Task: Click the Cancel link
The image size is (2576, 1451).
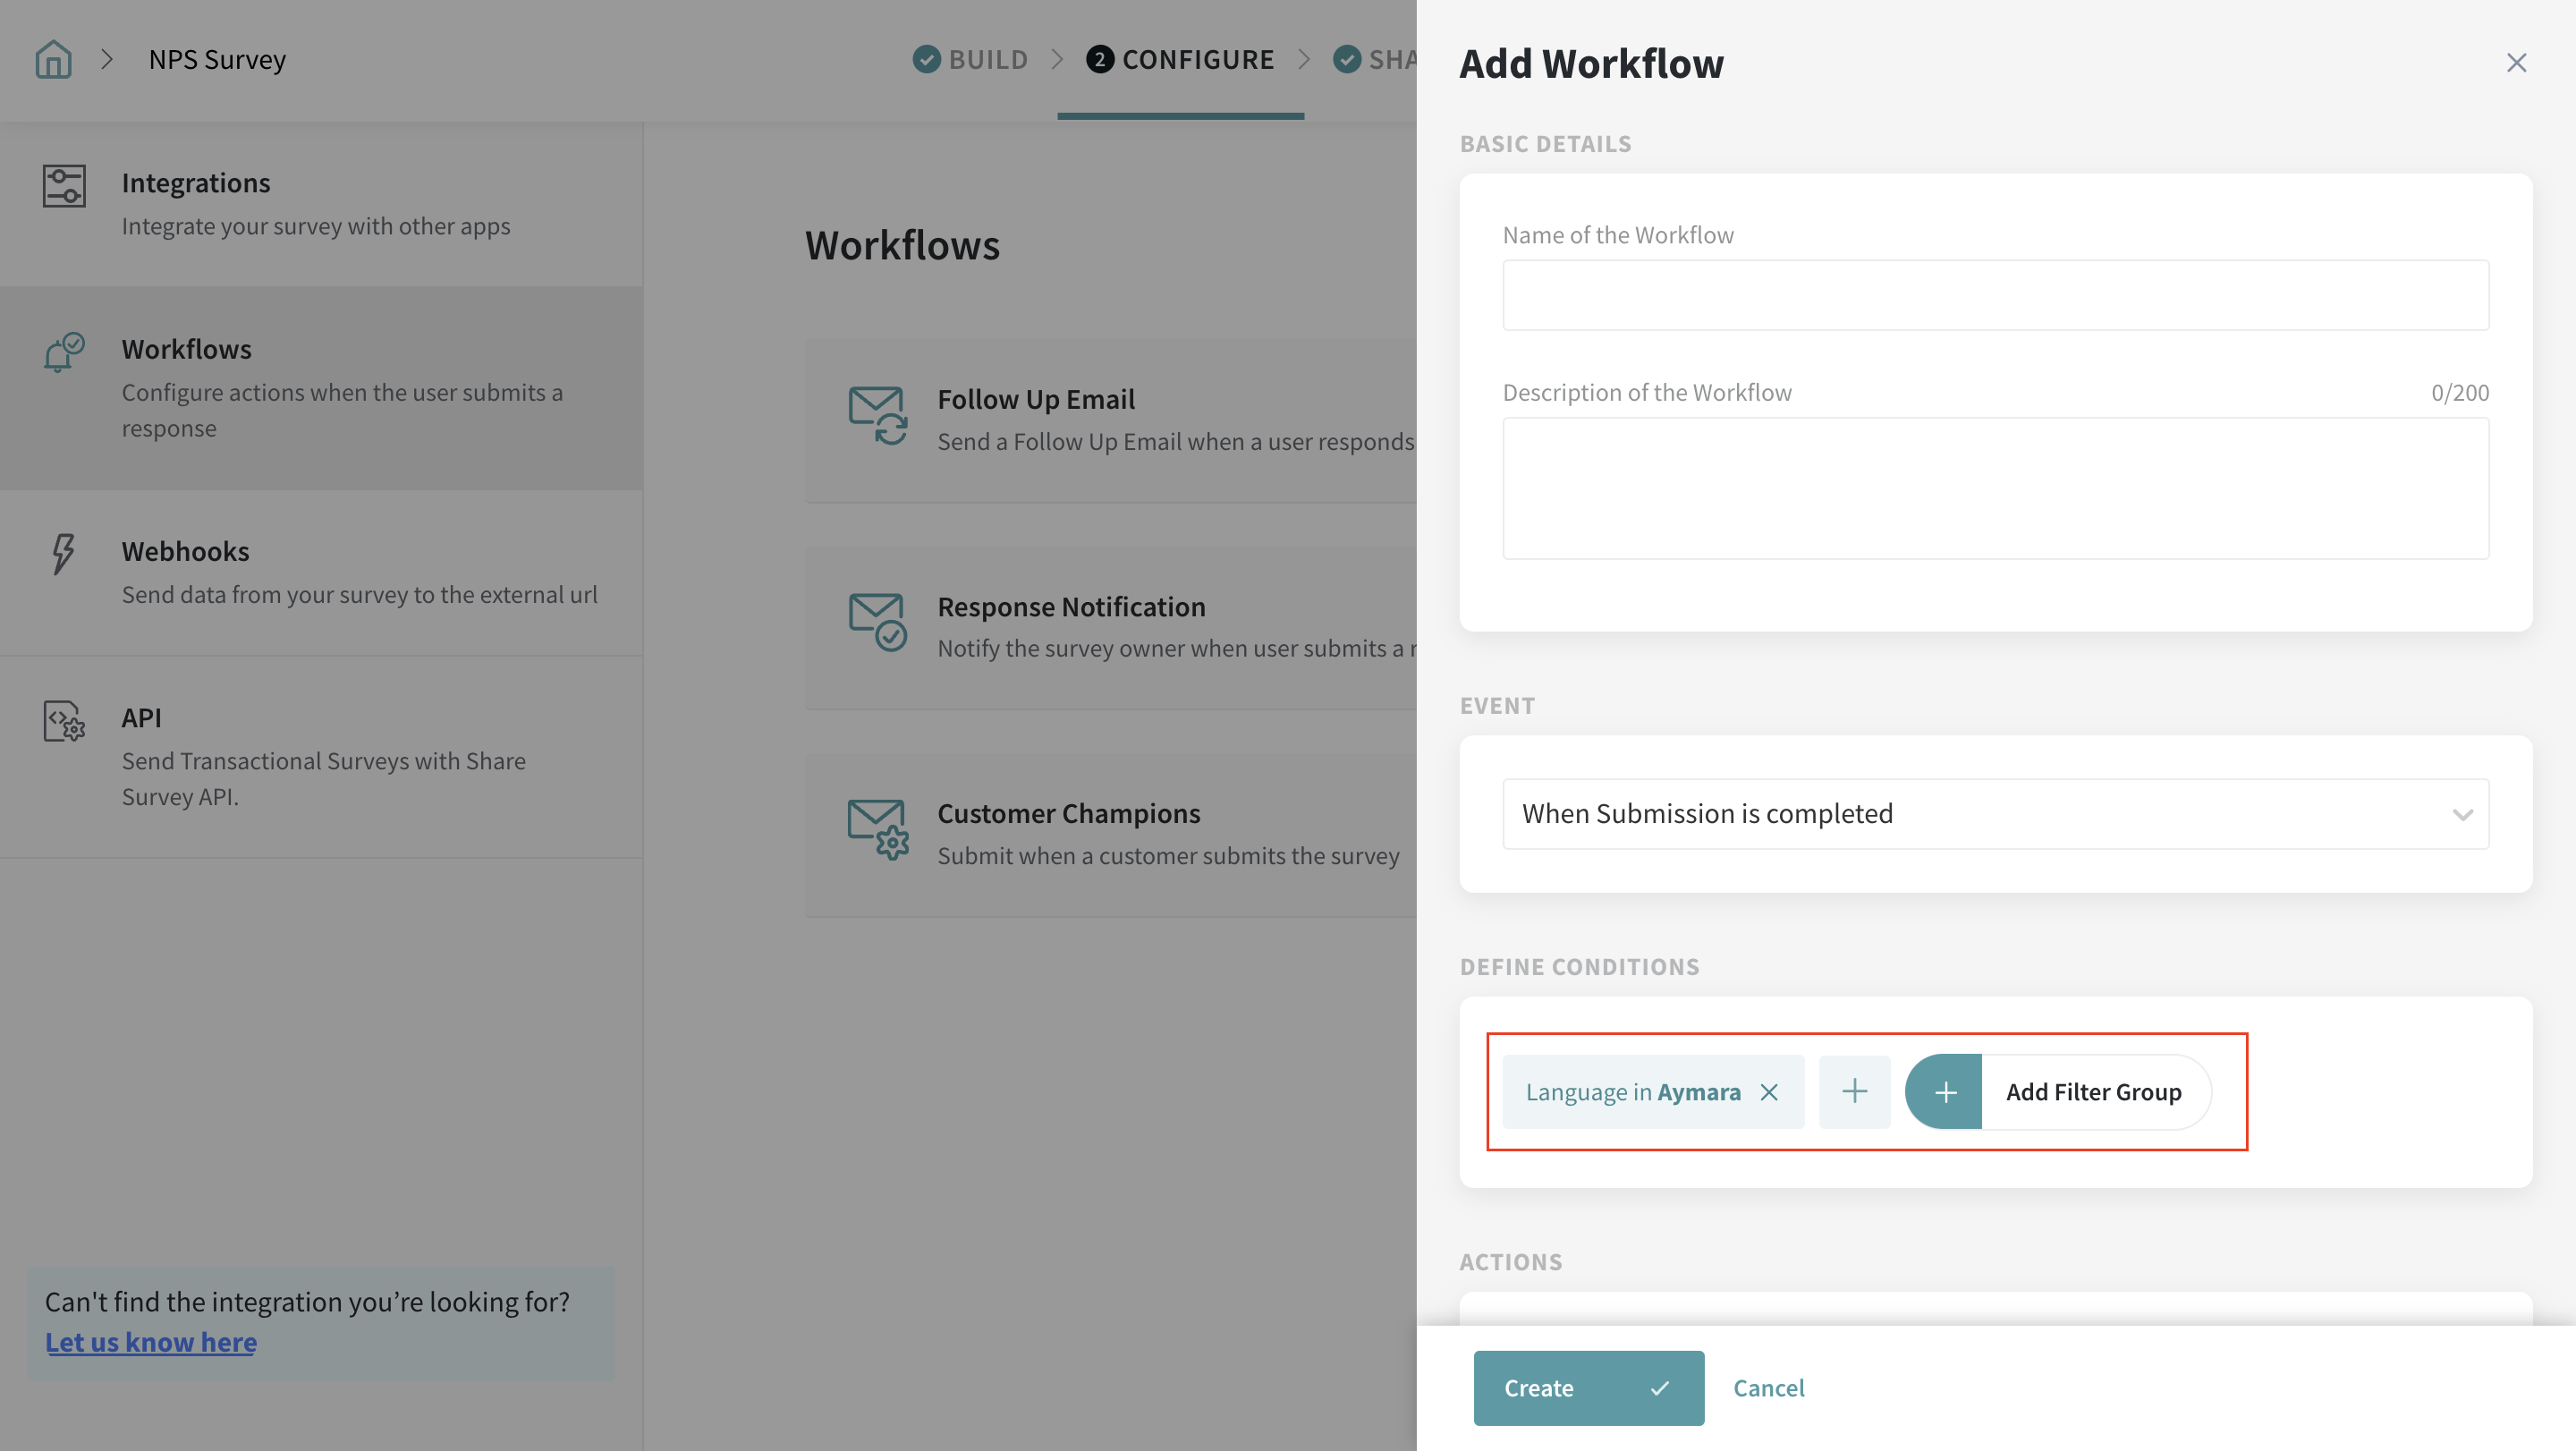Action: coord(1768,1388)
